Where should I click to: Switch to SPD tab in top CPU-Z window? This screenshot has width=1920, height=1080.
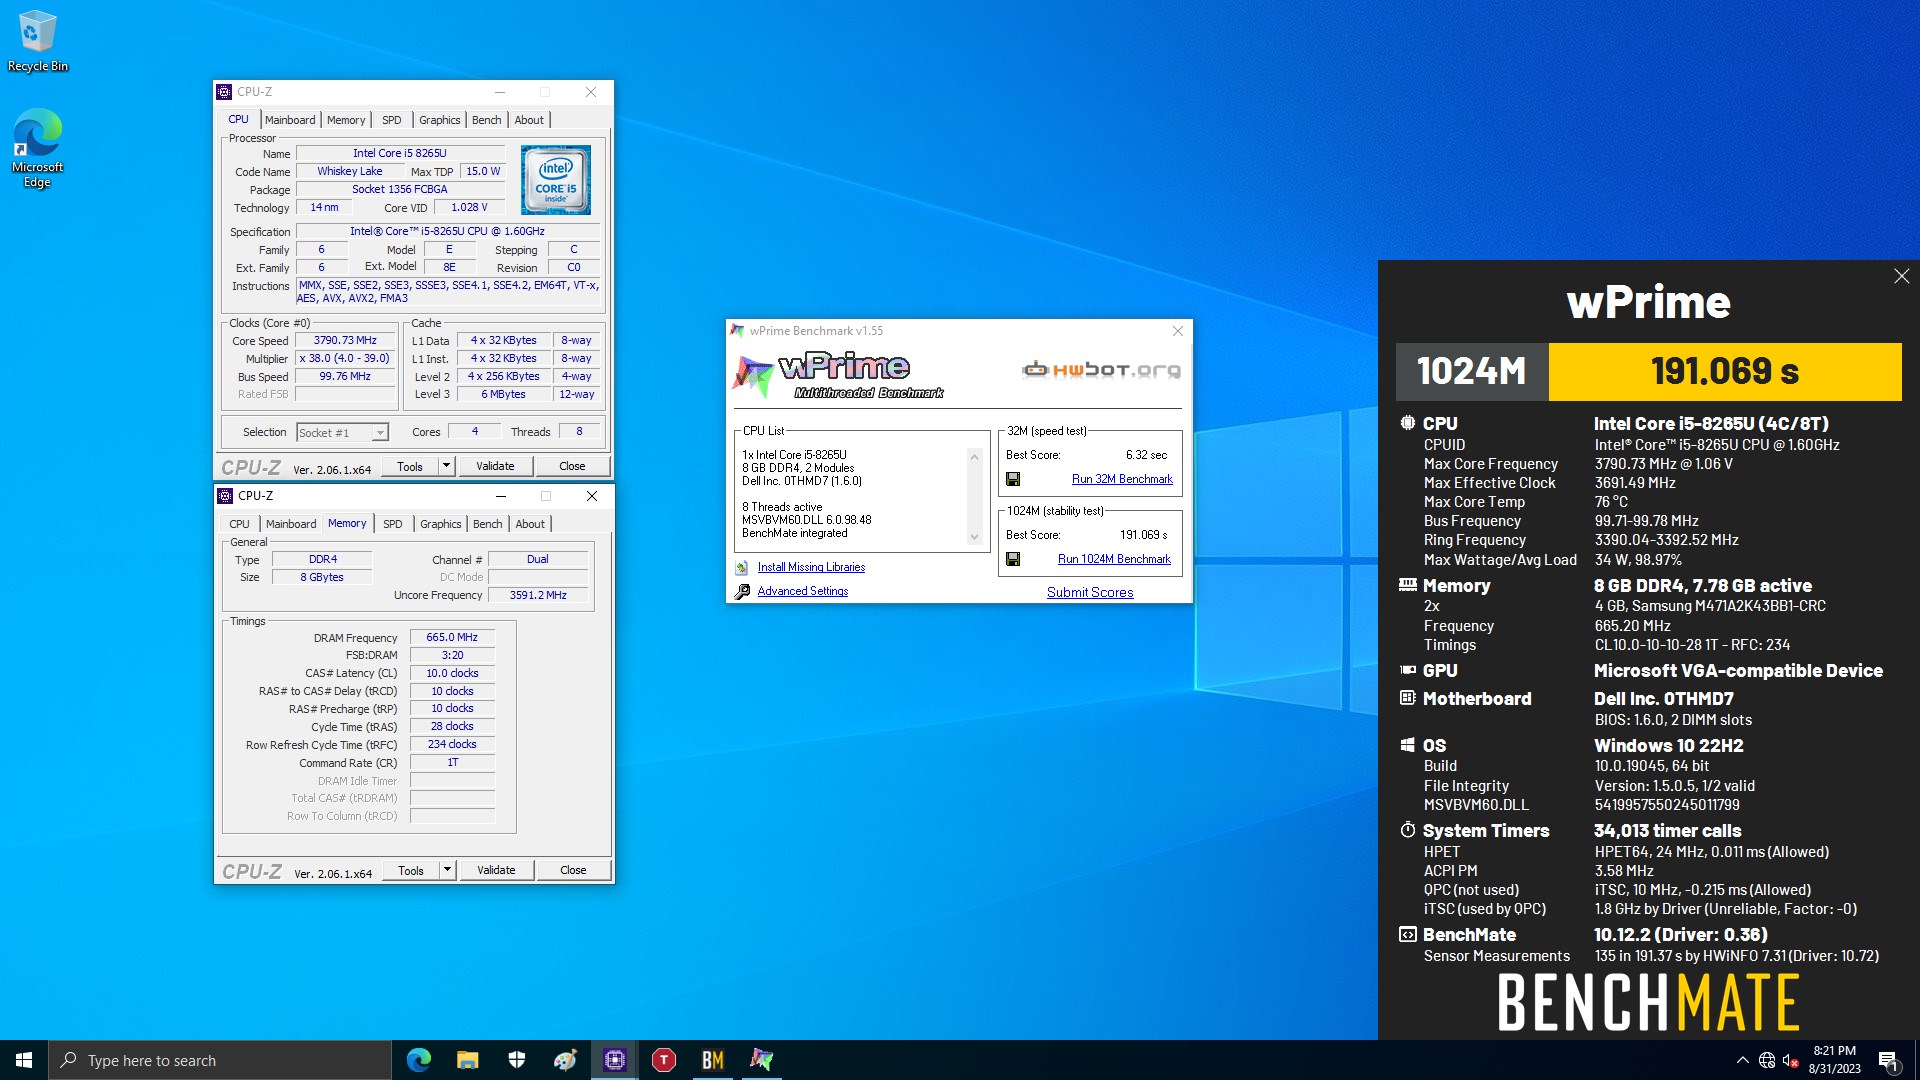[x=391, y=120]
